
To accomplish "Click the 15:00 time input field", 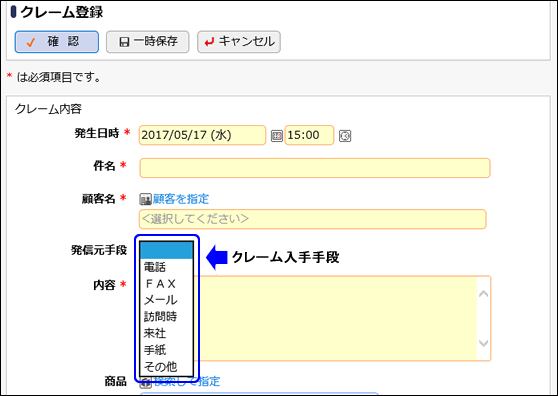I will (309, 135).
